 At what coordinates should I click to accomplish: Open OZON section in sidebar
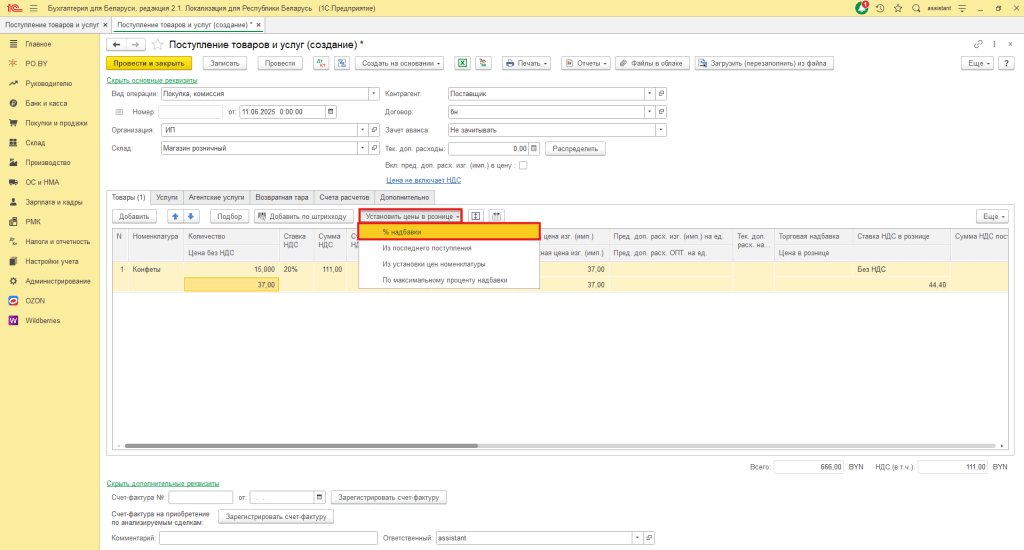pyautogui.click(x=35, y=301)
